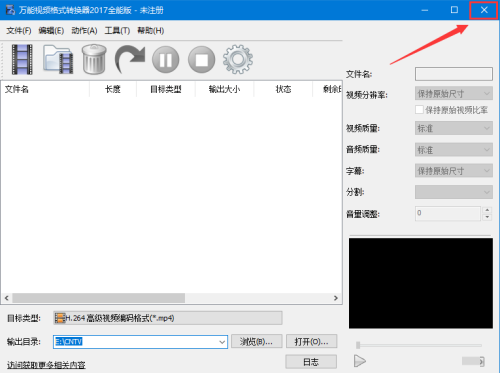Decrease 音量调整 with the down arrow
The height and width of the screenshot is (373, 500).
(487, 217)
